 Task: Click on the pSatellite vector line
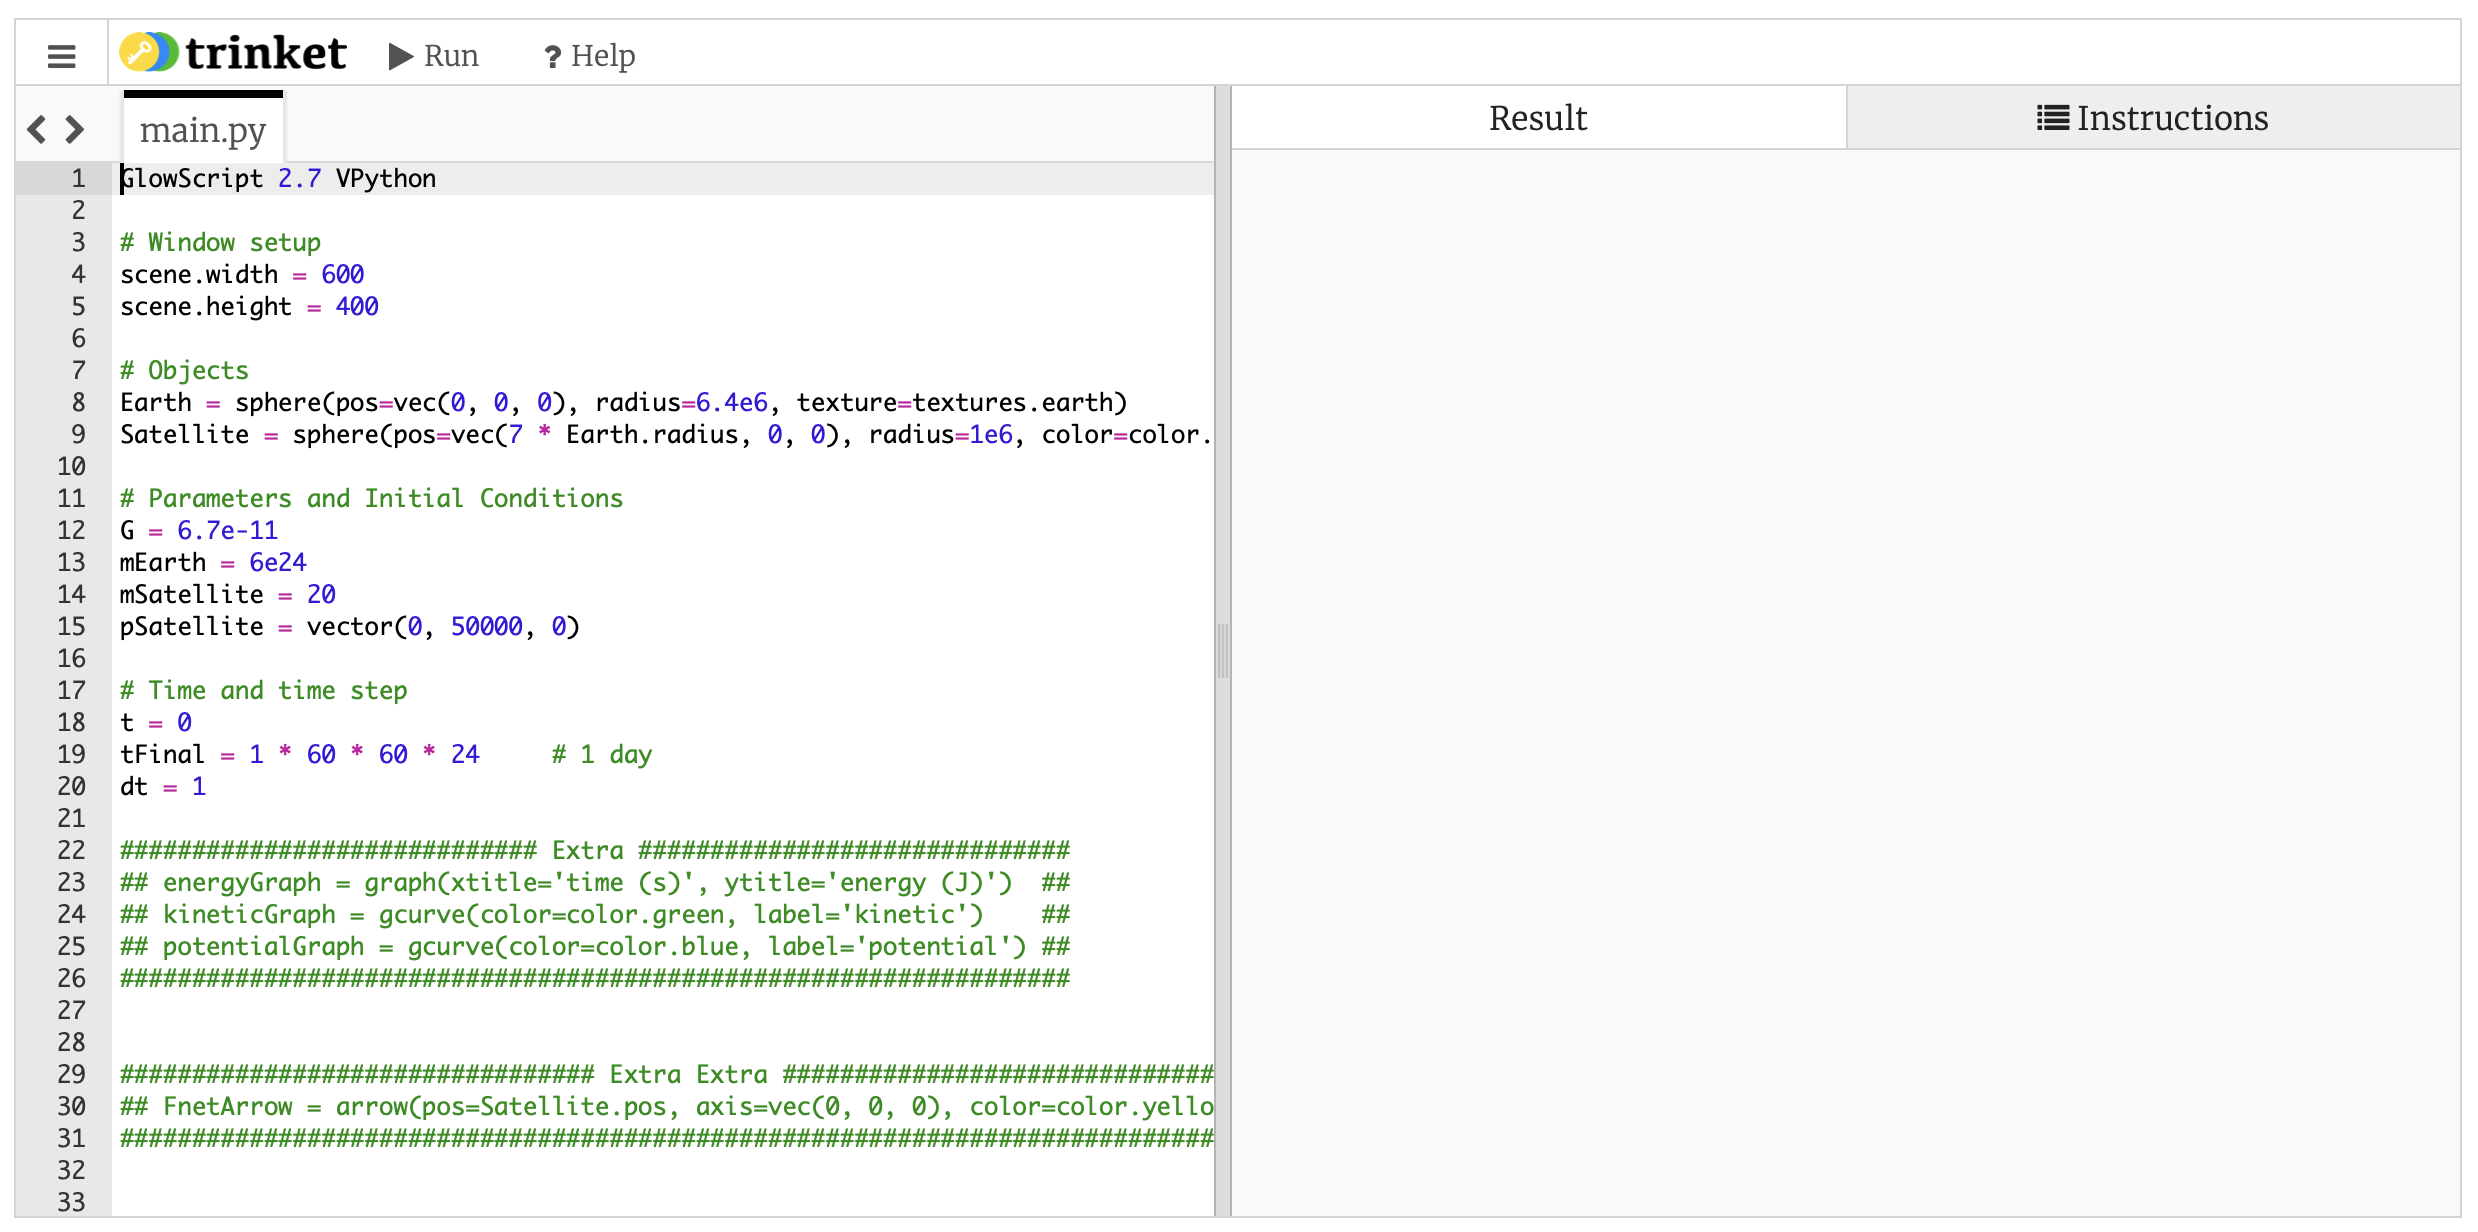(x=349, y=626)
